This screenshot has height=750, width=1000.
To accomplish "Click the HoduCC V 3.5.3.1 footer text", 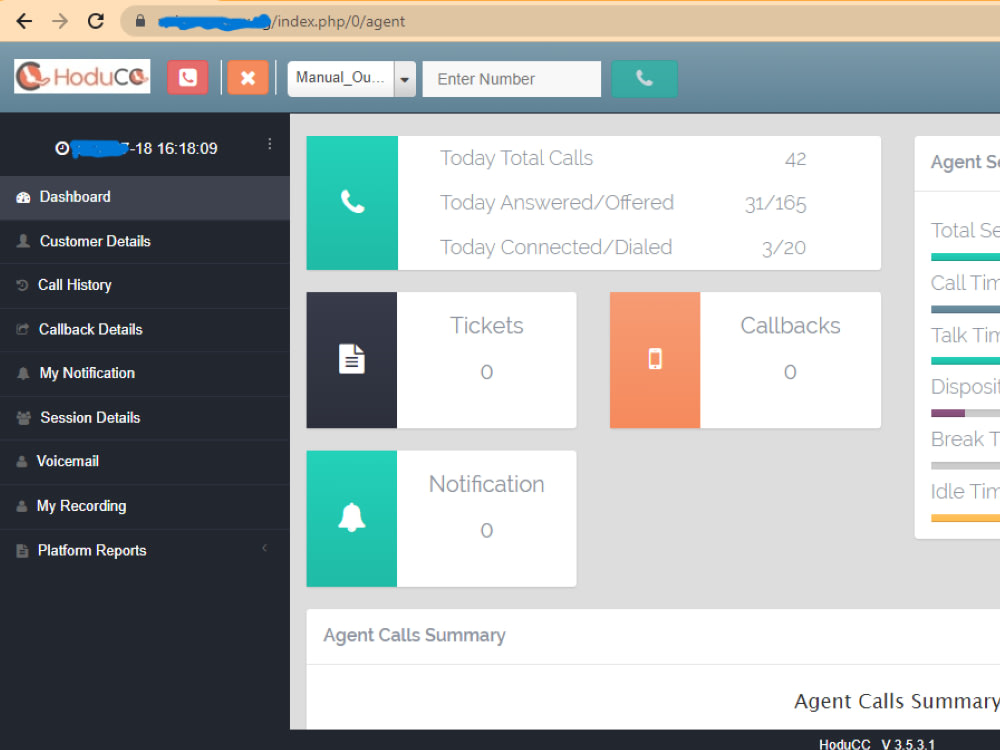I will [877, 744].
